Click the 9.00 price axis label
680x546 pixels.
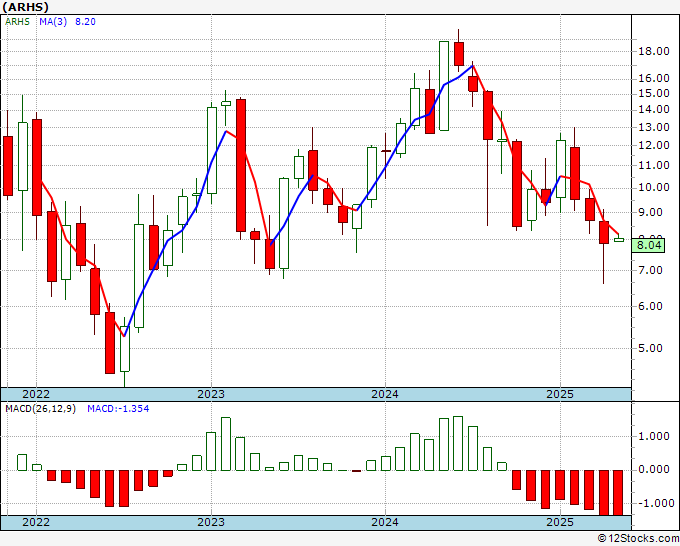click(650, 213)
